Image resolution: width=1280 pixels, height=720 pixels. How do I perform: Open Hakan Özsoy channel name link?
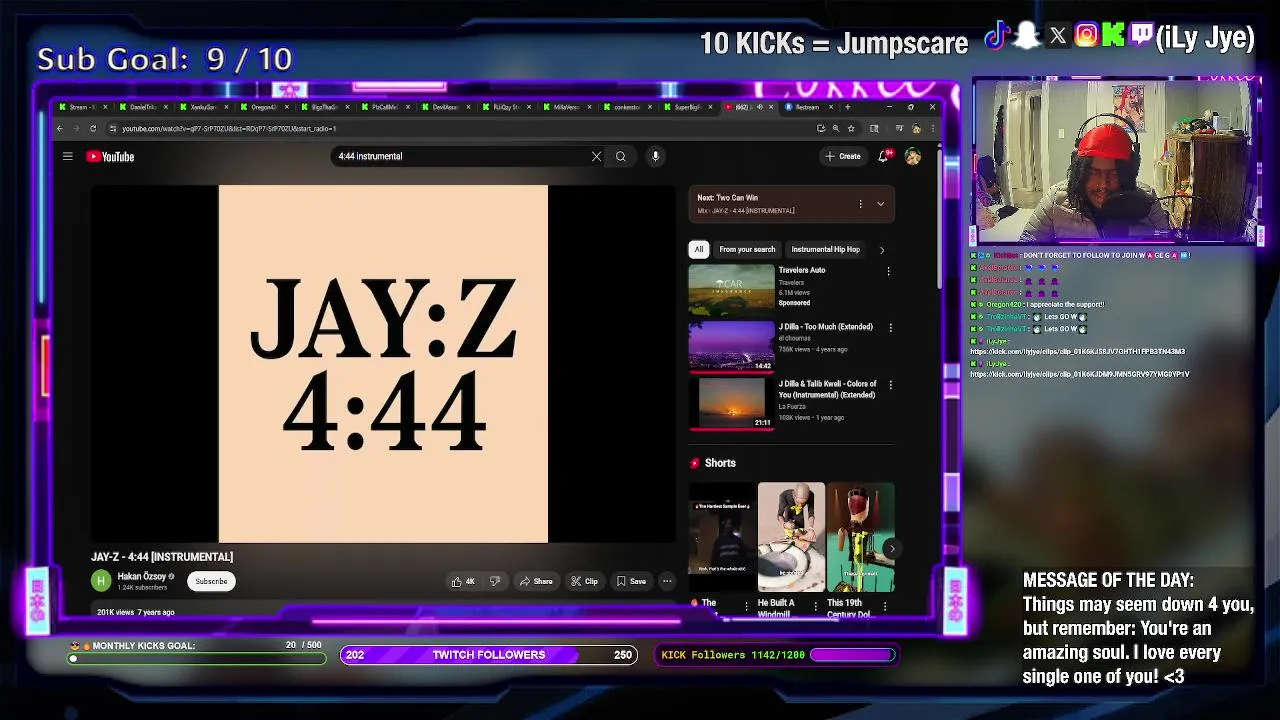(142, 577)
